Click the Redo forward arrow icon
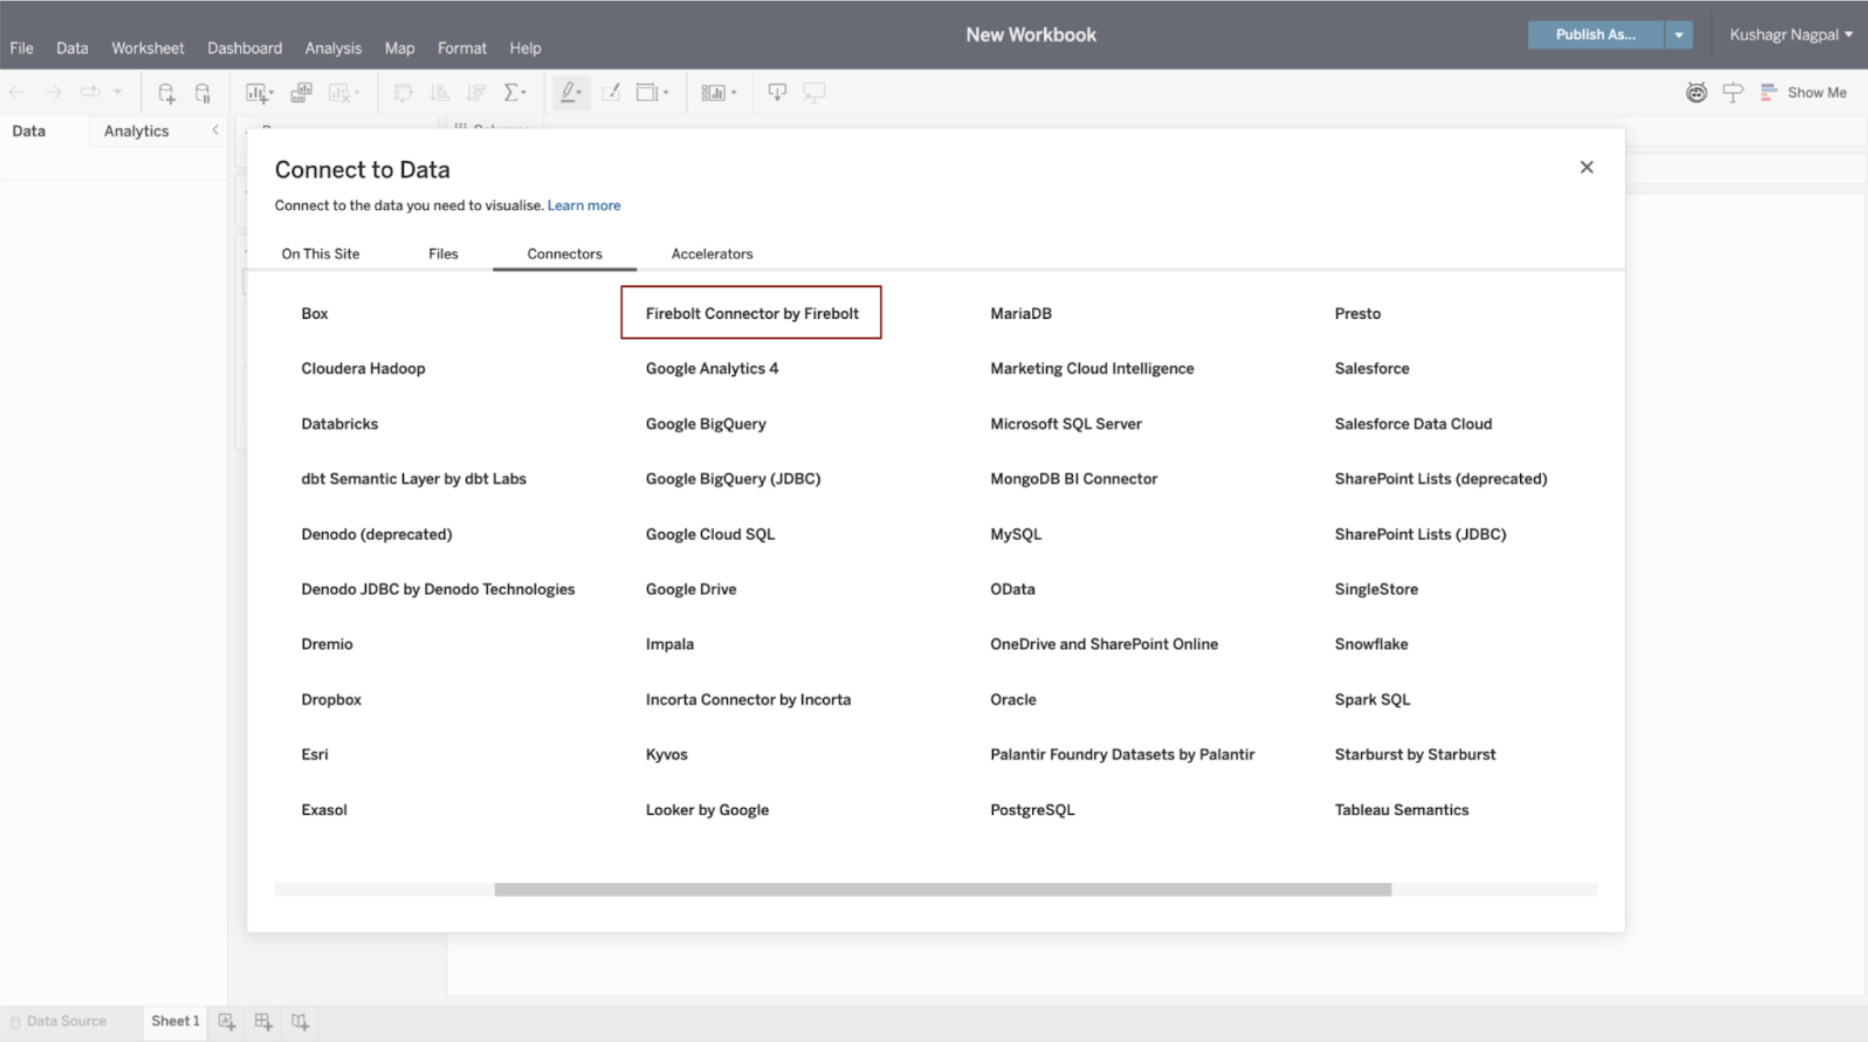 (x=54, y=92)
